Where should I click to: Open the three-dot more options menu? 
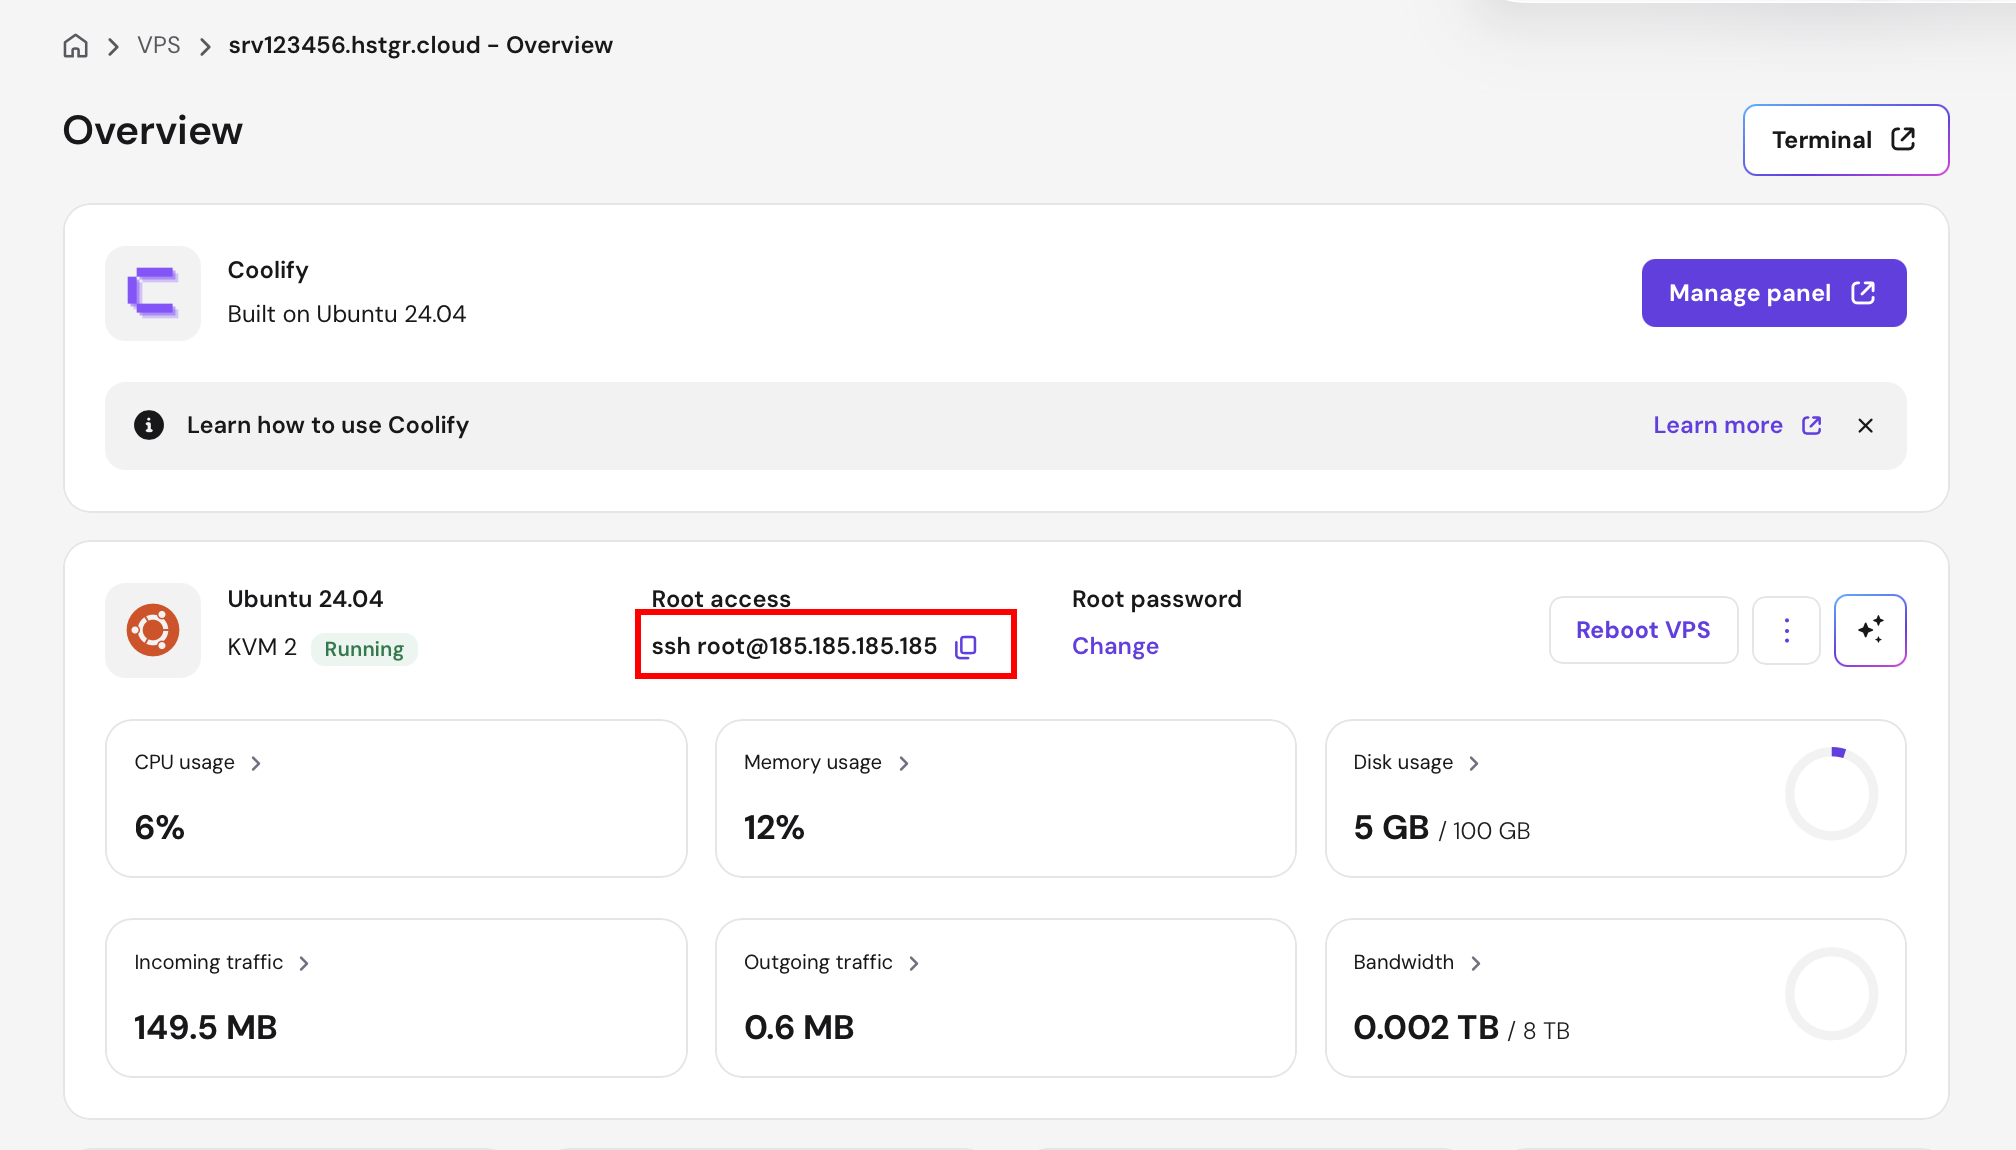[1786, 630]
